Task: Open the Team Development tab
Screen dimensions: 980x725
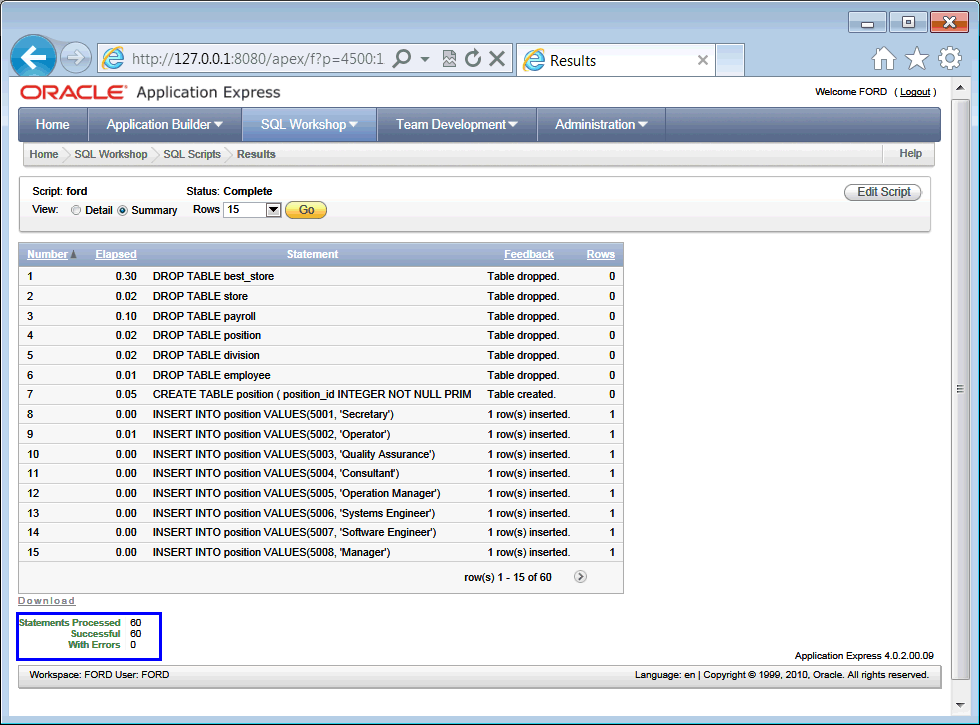Action: pyautogui.click(x=457, y=124)
